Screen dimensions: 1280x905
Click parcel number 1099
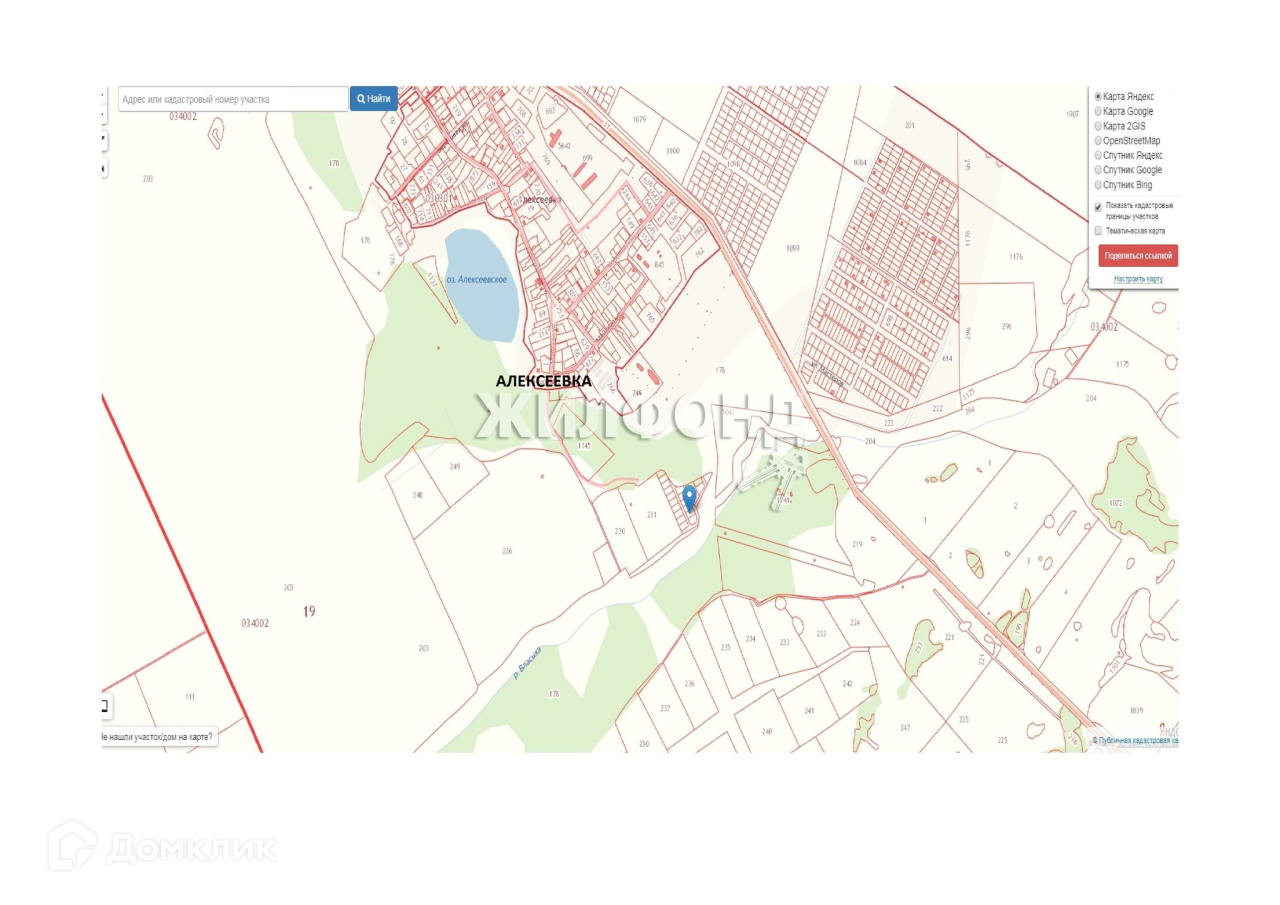pyautogui.click(x=794, y=248)
